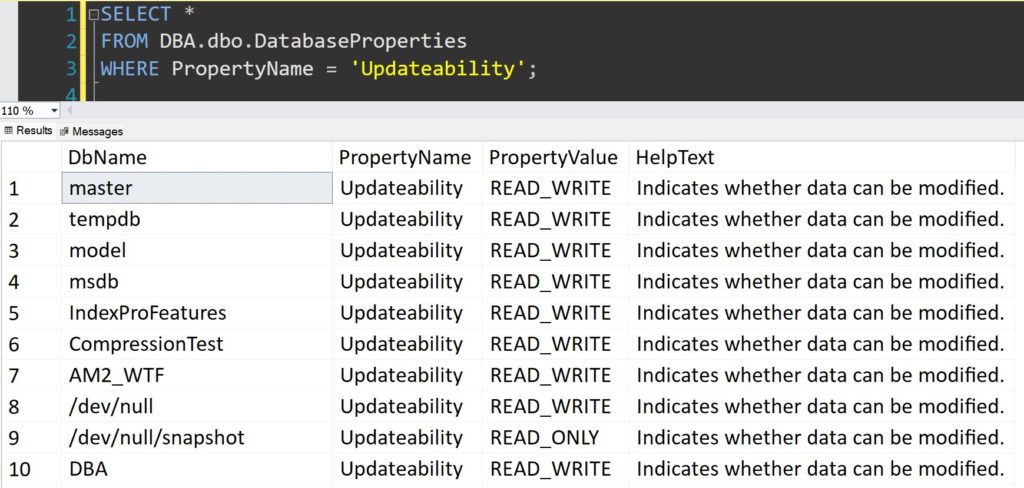Select row header number 1

(x=31, y=188)
